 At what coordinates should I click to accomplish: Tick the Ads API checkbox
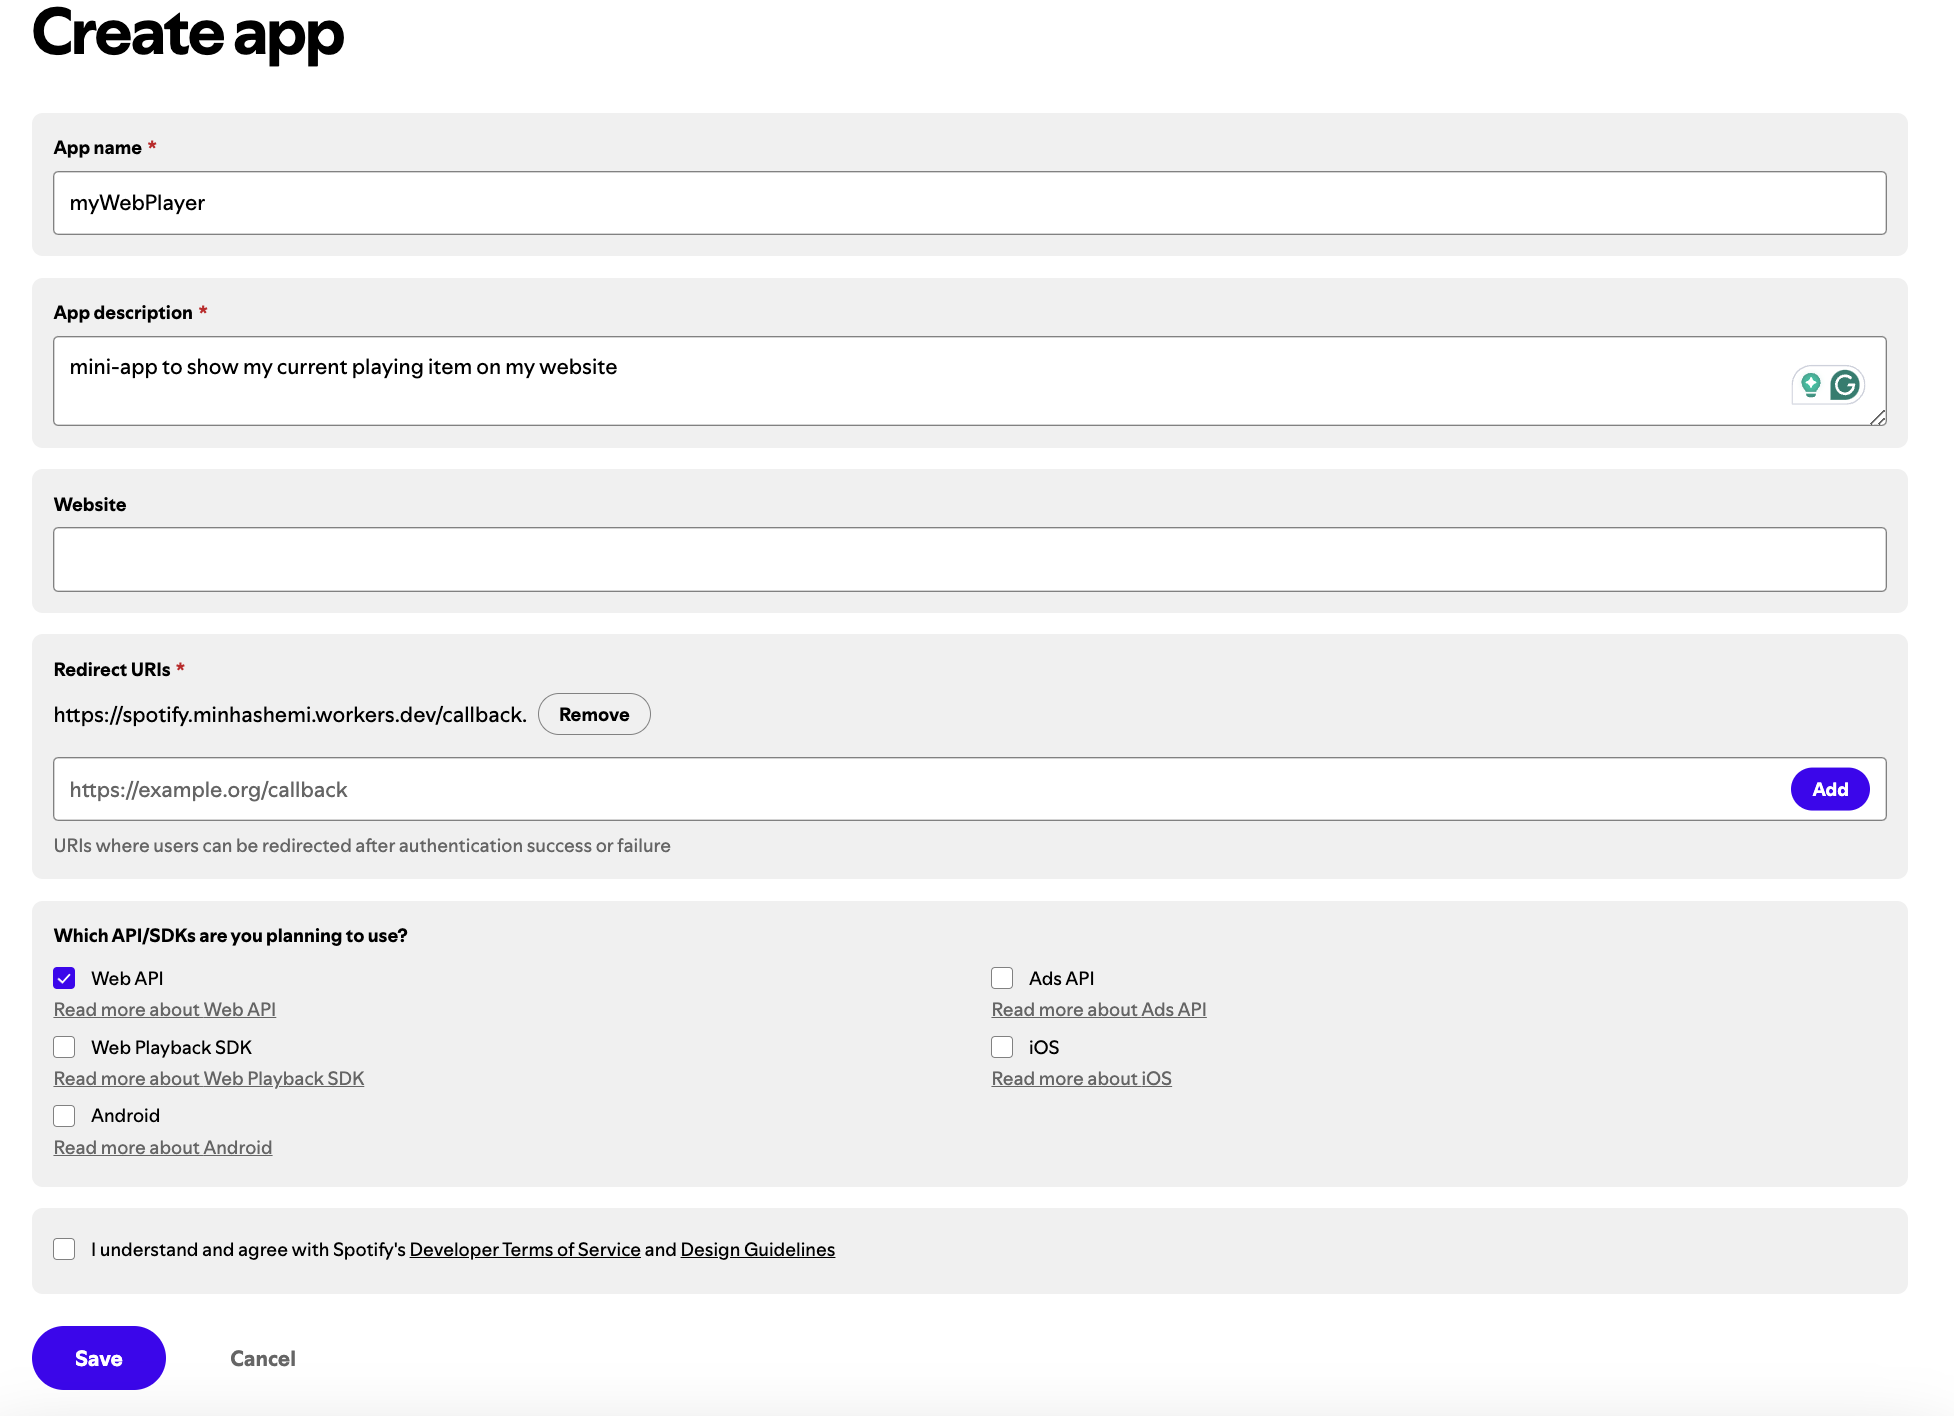click(1002, 978)
